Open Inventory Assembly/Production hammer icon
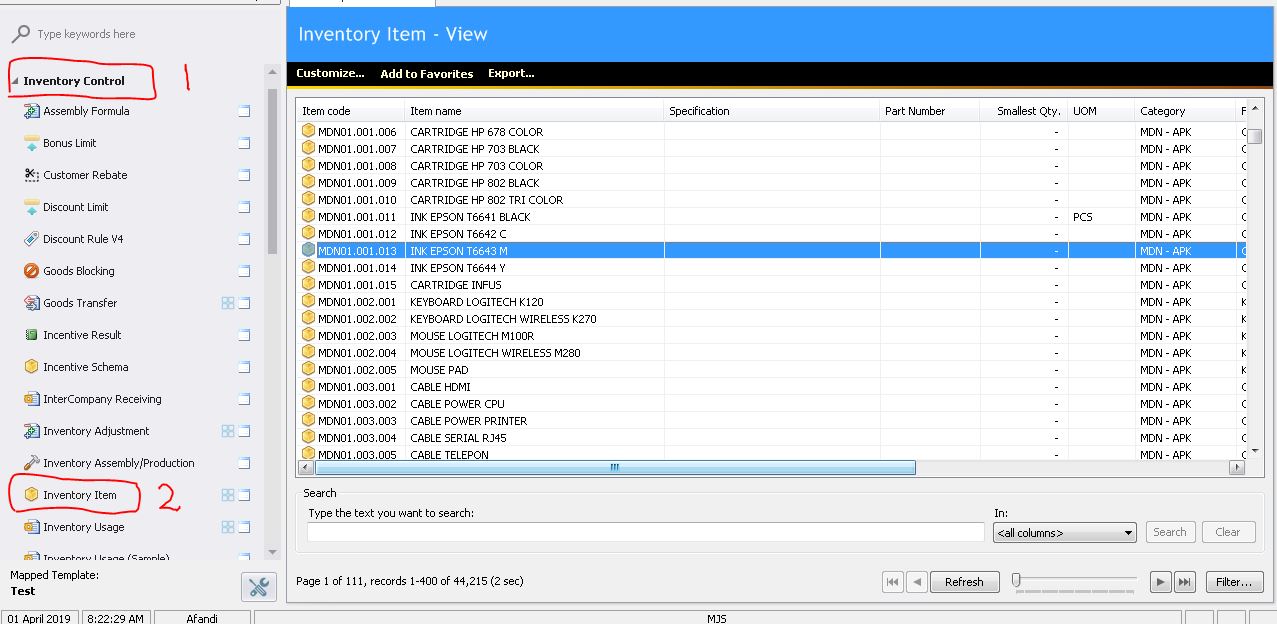 31,463
